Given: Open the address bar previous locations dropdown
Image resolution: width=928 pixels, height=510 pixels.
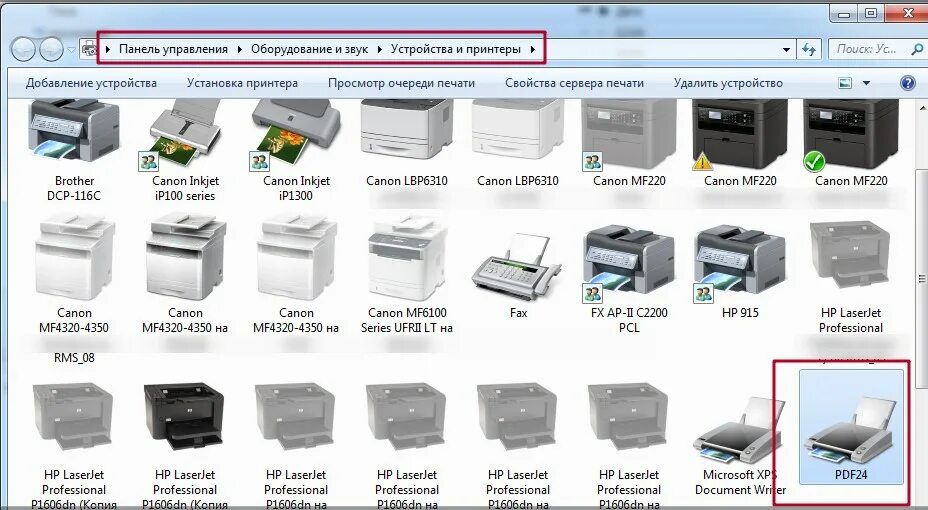Looking at the screenshot, I should [786, 50].
